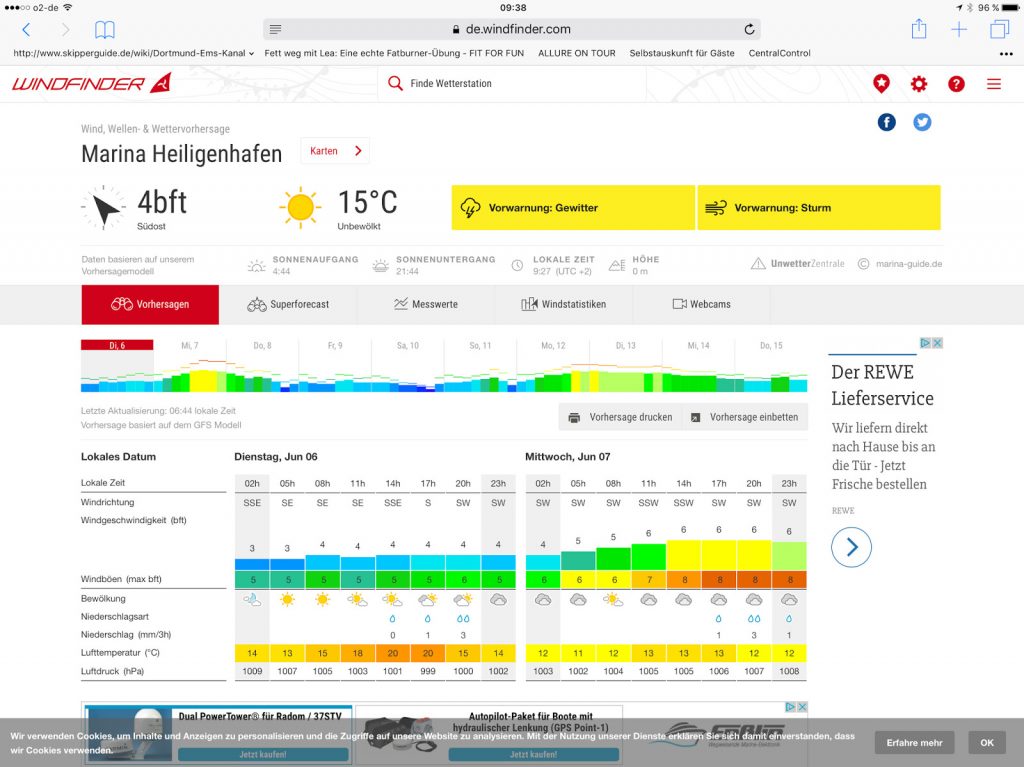
Task: Accept cookies with the OK button
Action: click(986, 742)
